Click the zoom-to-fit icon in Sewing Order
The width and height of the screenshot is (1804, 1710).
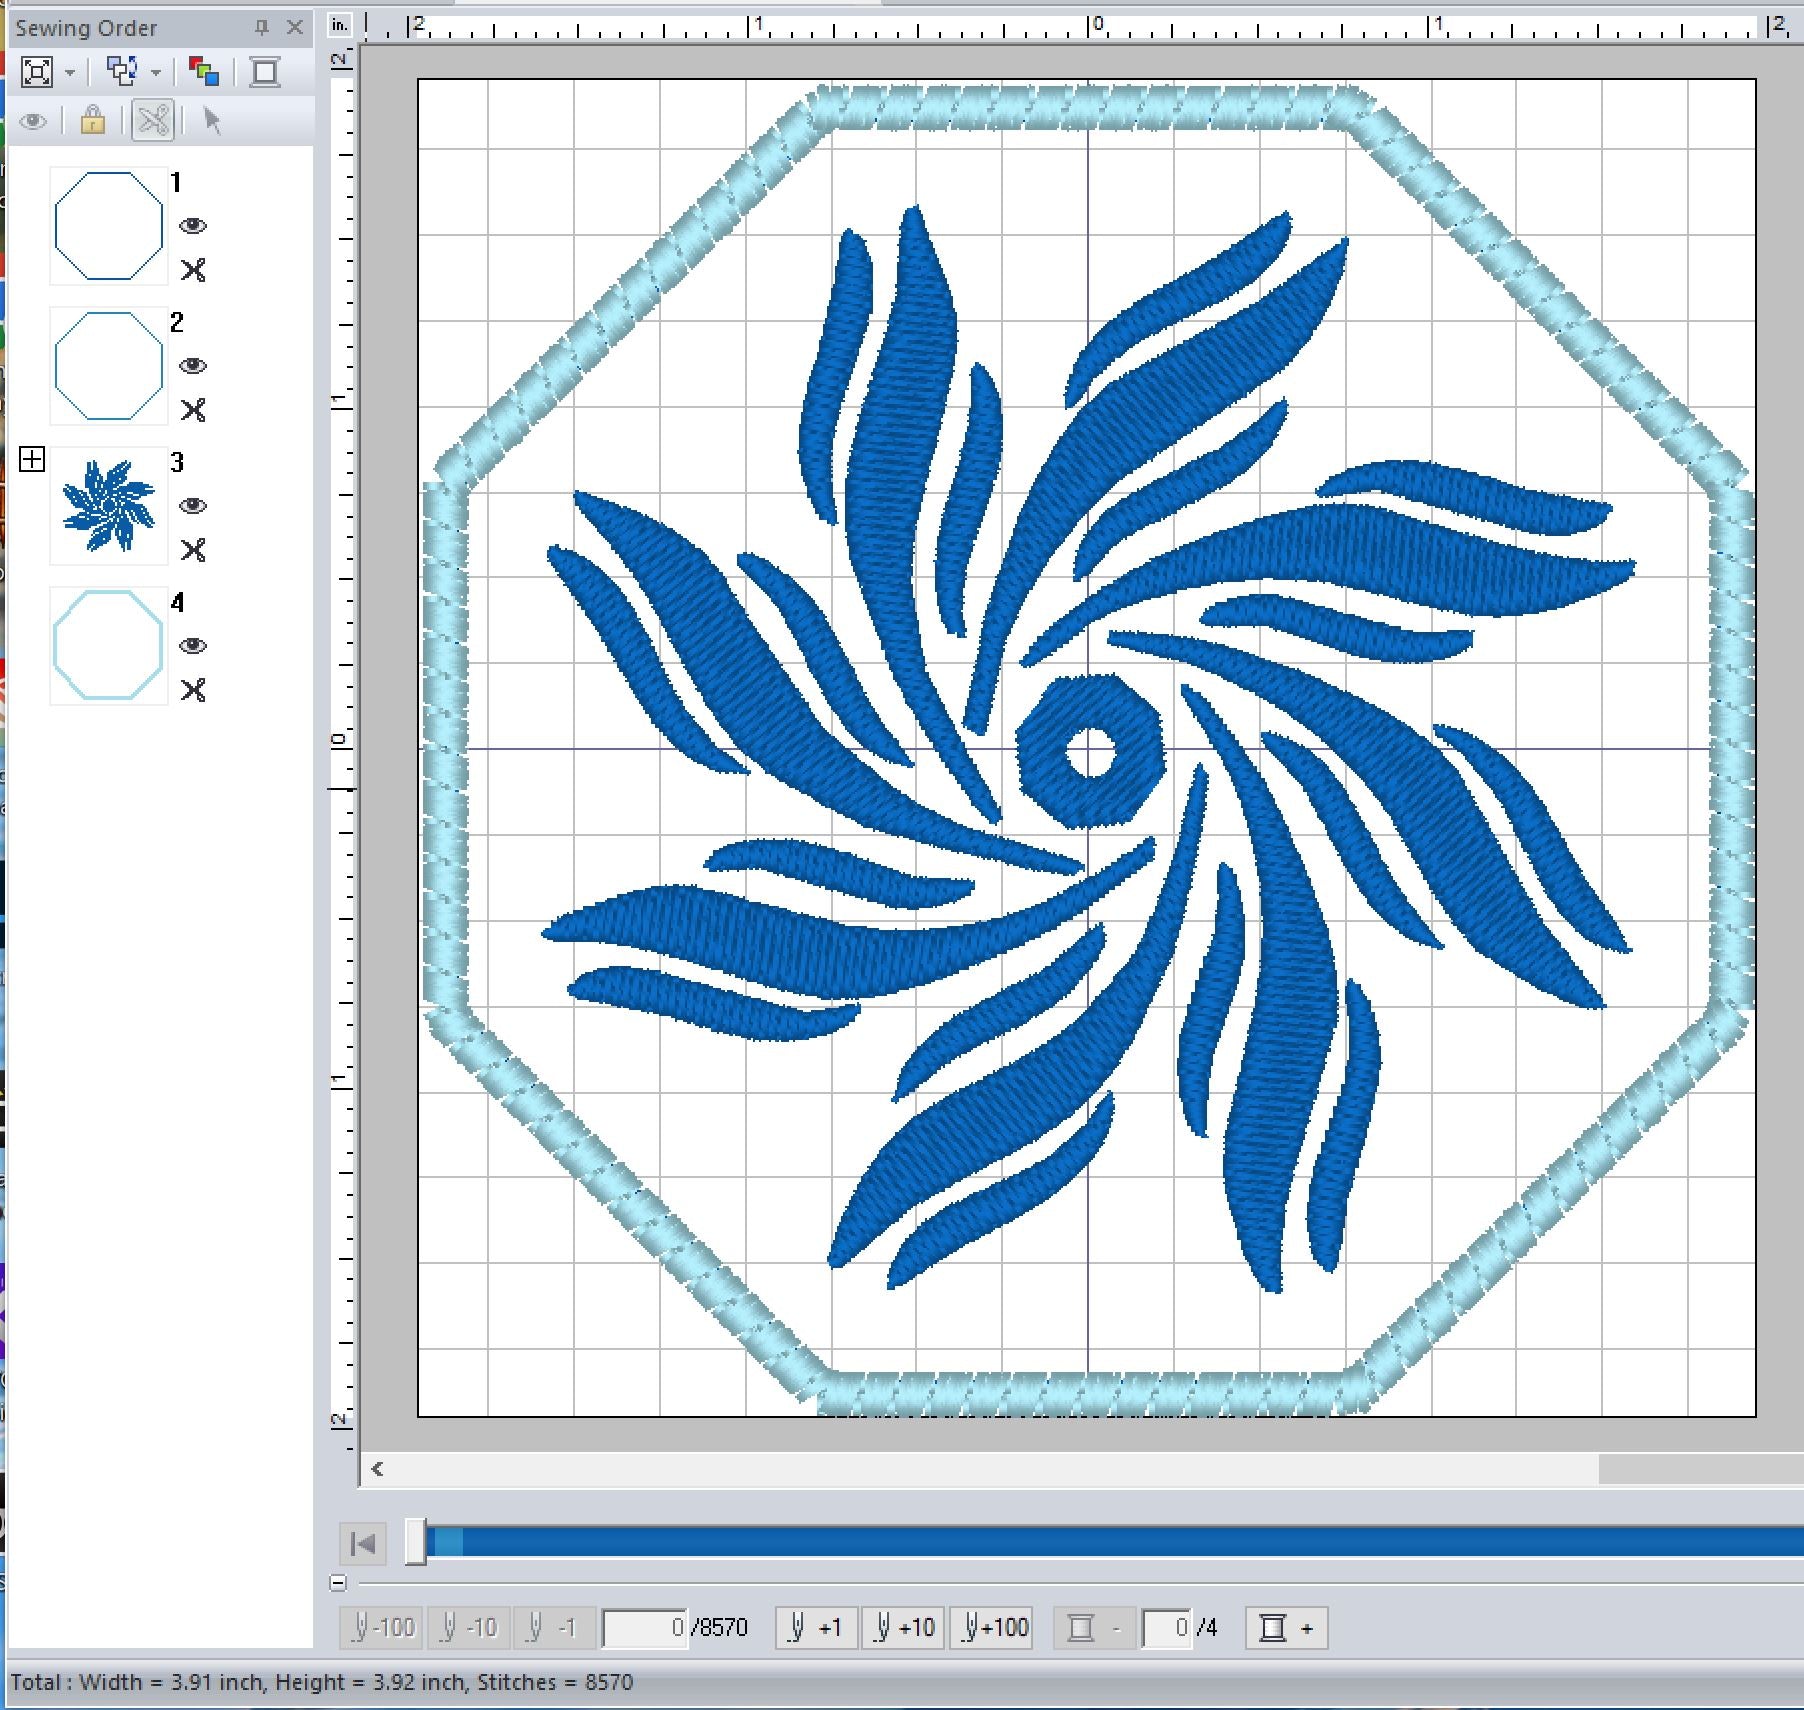coord(37,72)
